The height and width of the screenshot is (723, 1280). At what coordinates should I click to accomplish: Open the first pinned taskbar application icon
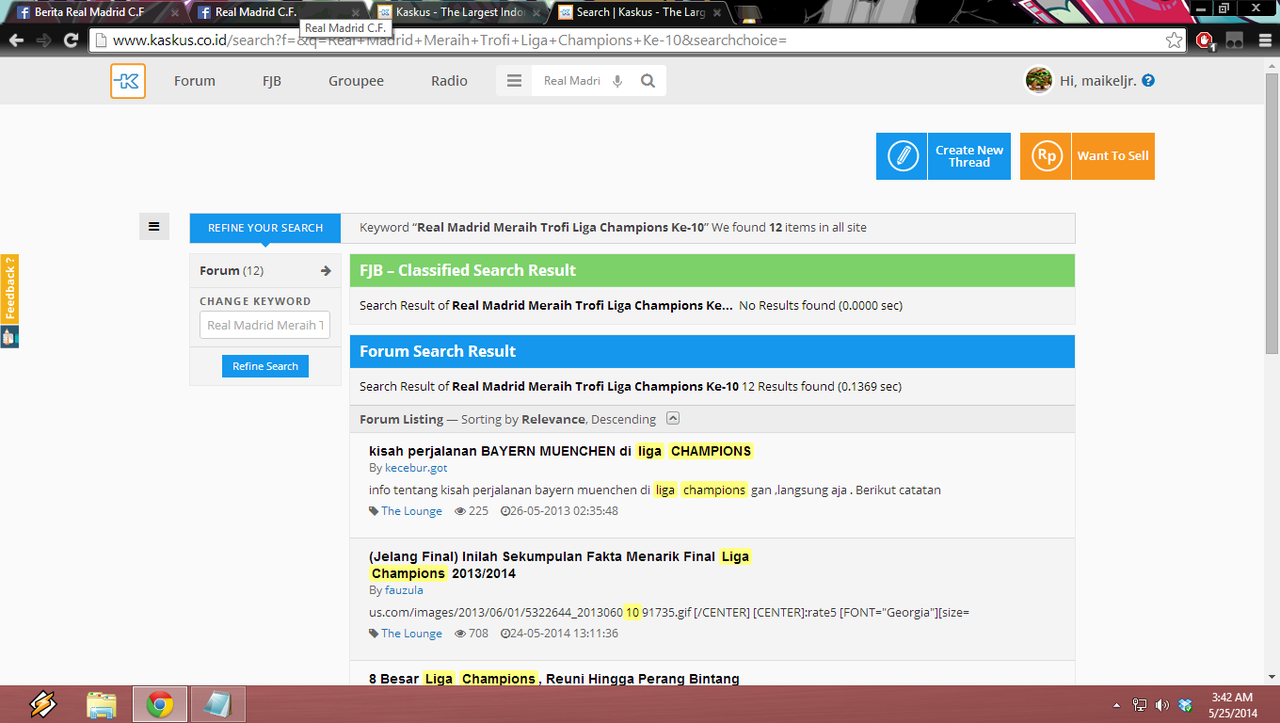[43, 705]
